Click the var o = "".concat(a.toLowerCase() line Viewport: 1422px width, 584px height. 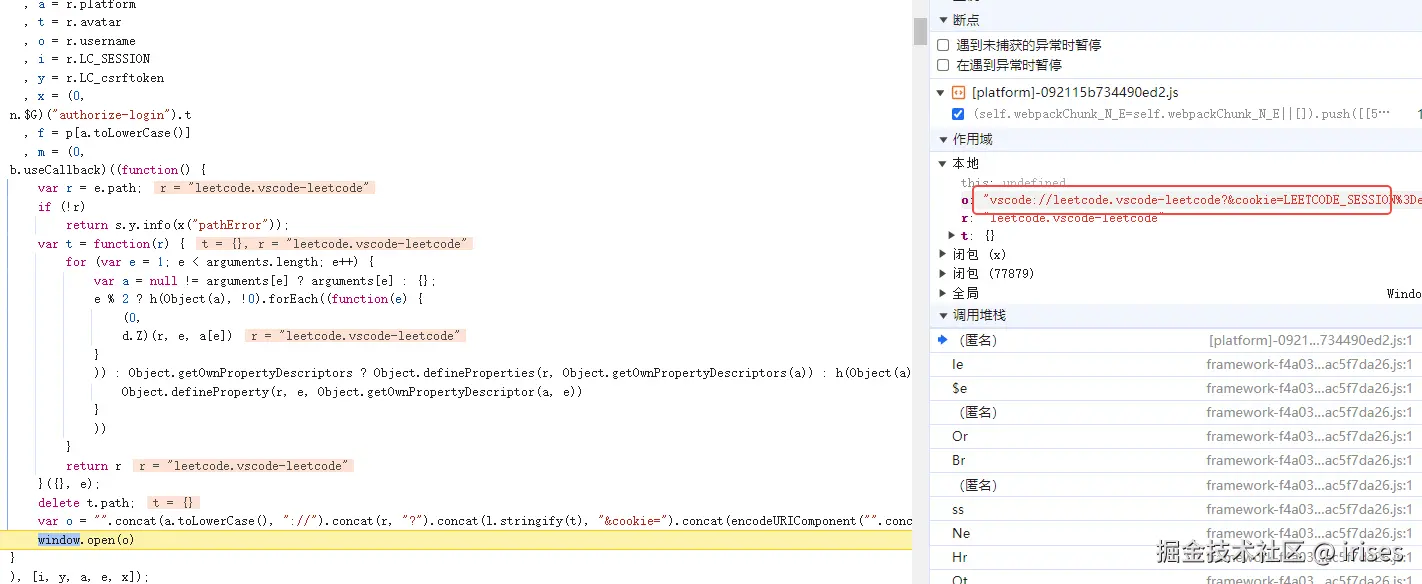coord(475,521)
